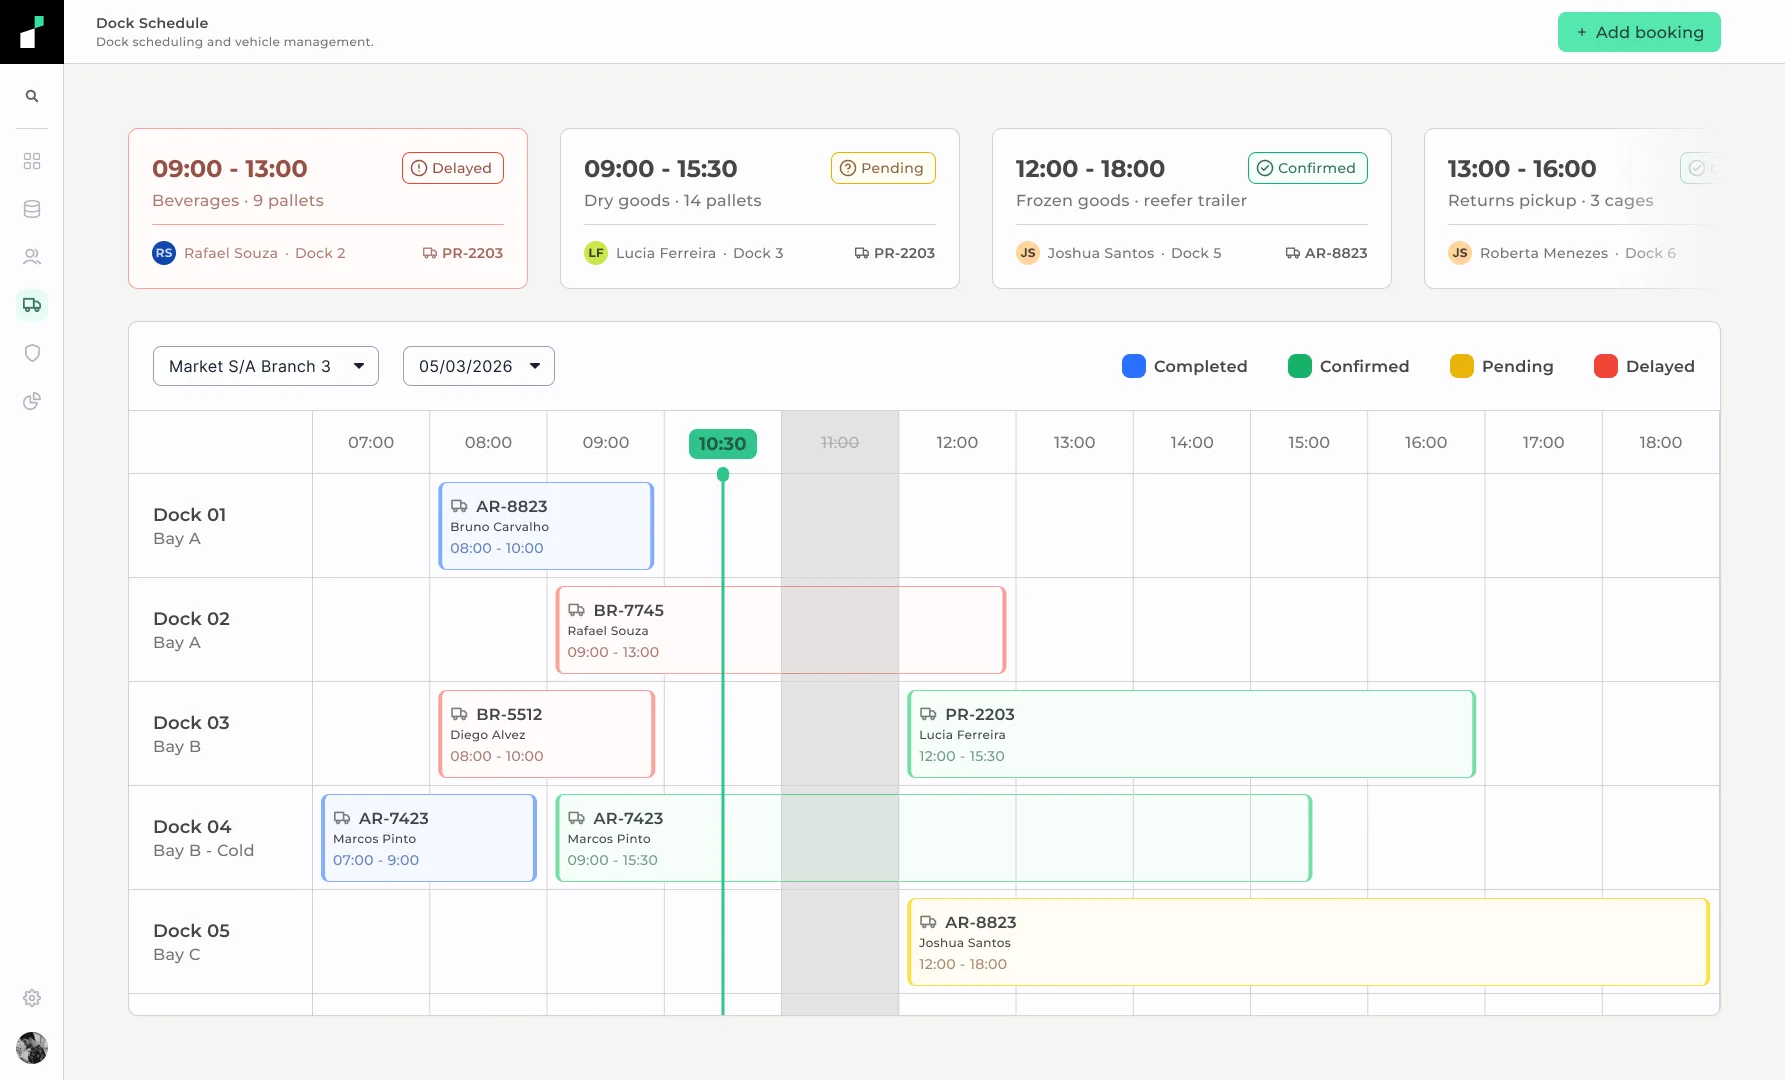Open the pie chart reports sidebar icon
The height and width of the screenshot is (1080, 1785).
[x=32, y=401]
